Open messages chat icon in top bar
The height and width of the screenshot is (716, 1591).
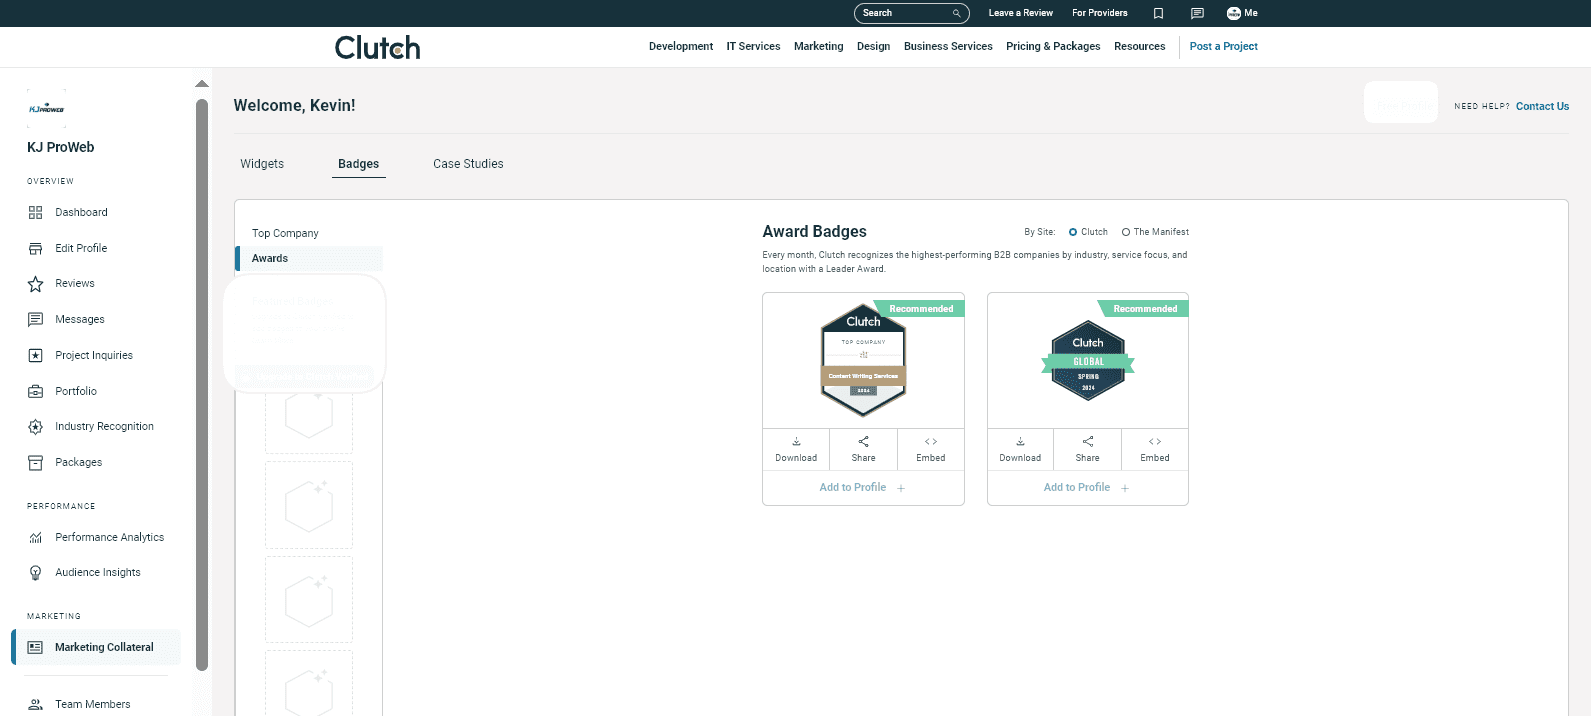point(1197,13)
